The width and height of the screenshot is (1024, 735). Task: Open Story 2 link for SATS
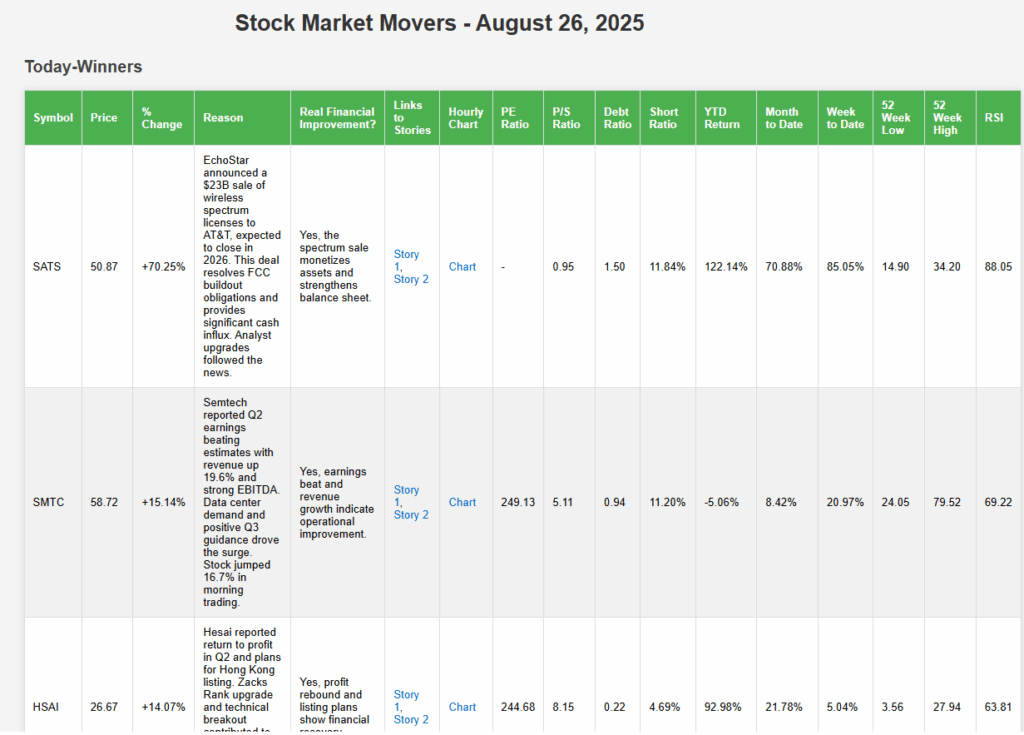[410, 279]
